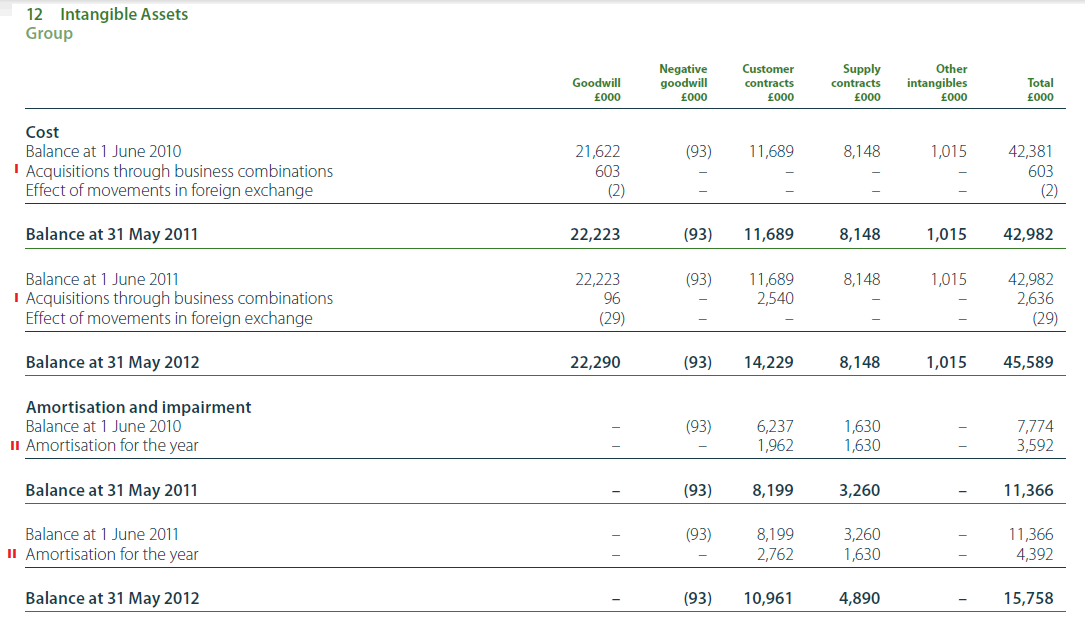Select the 'Supply contracts £000' column header
This screenshot has height=633, width=1085.
pos(856,83)
